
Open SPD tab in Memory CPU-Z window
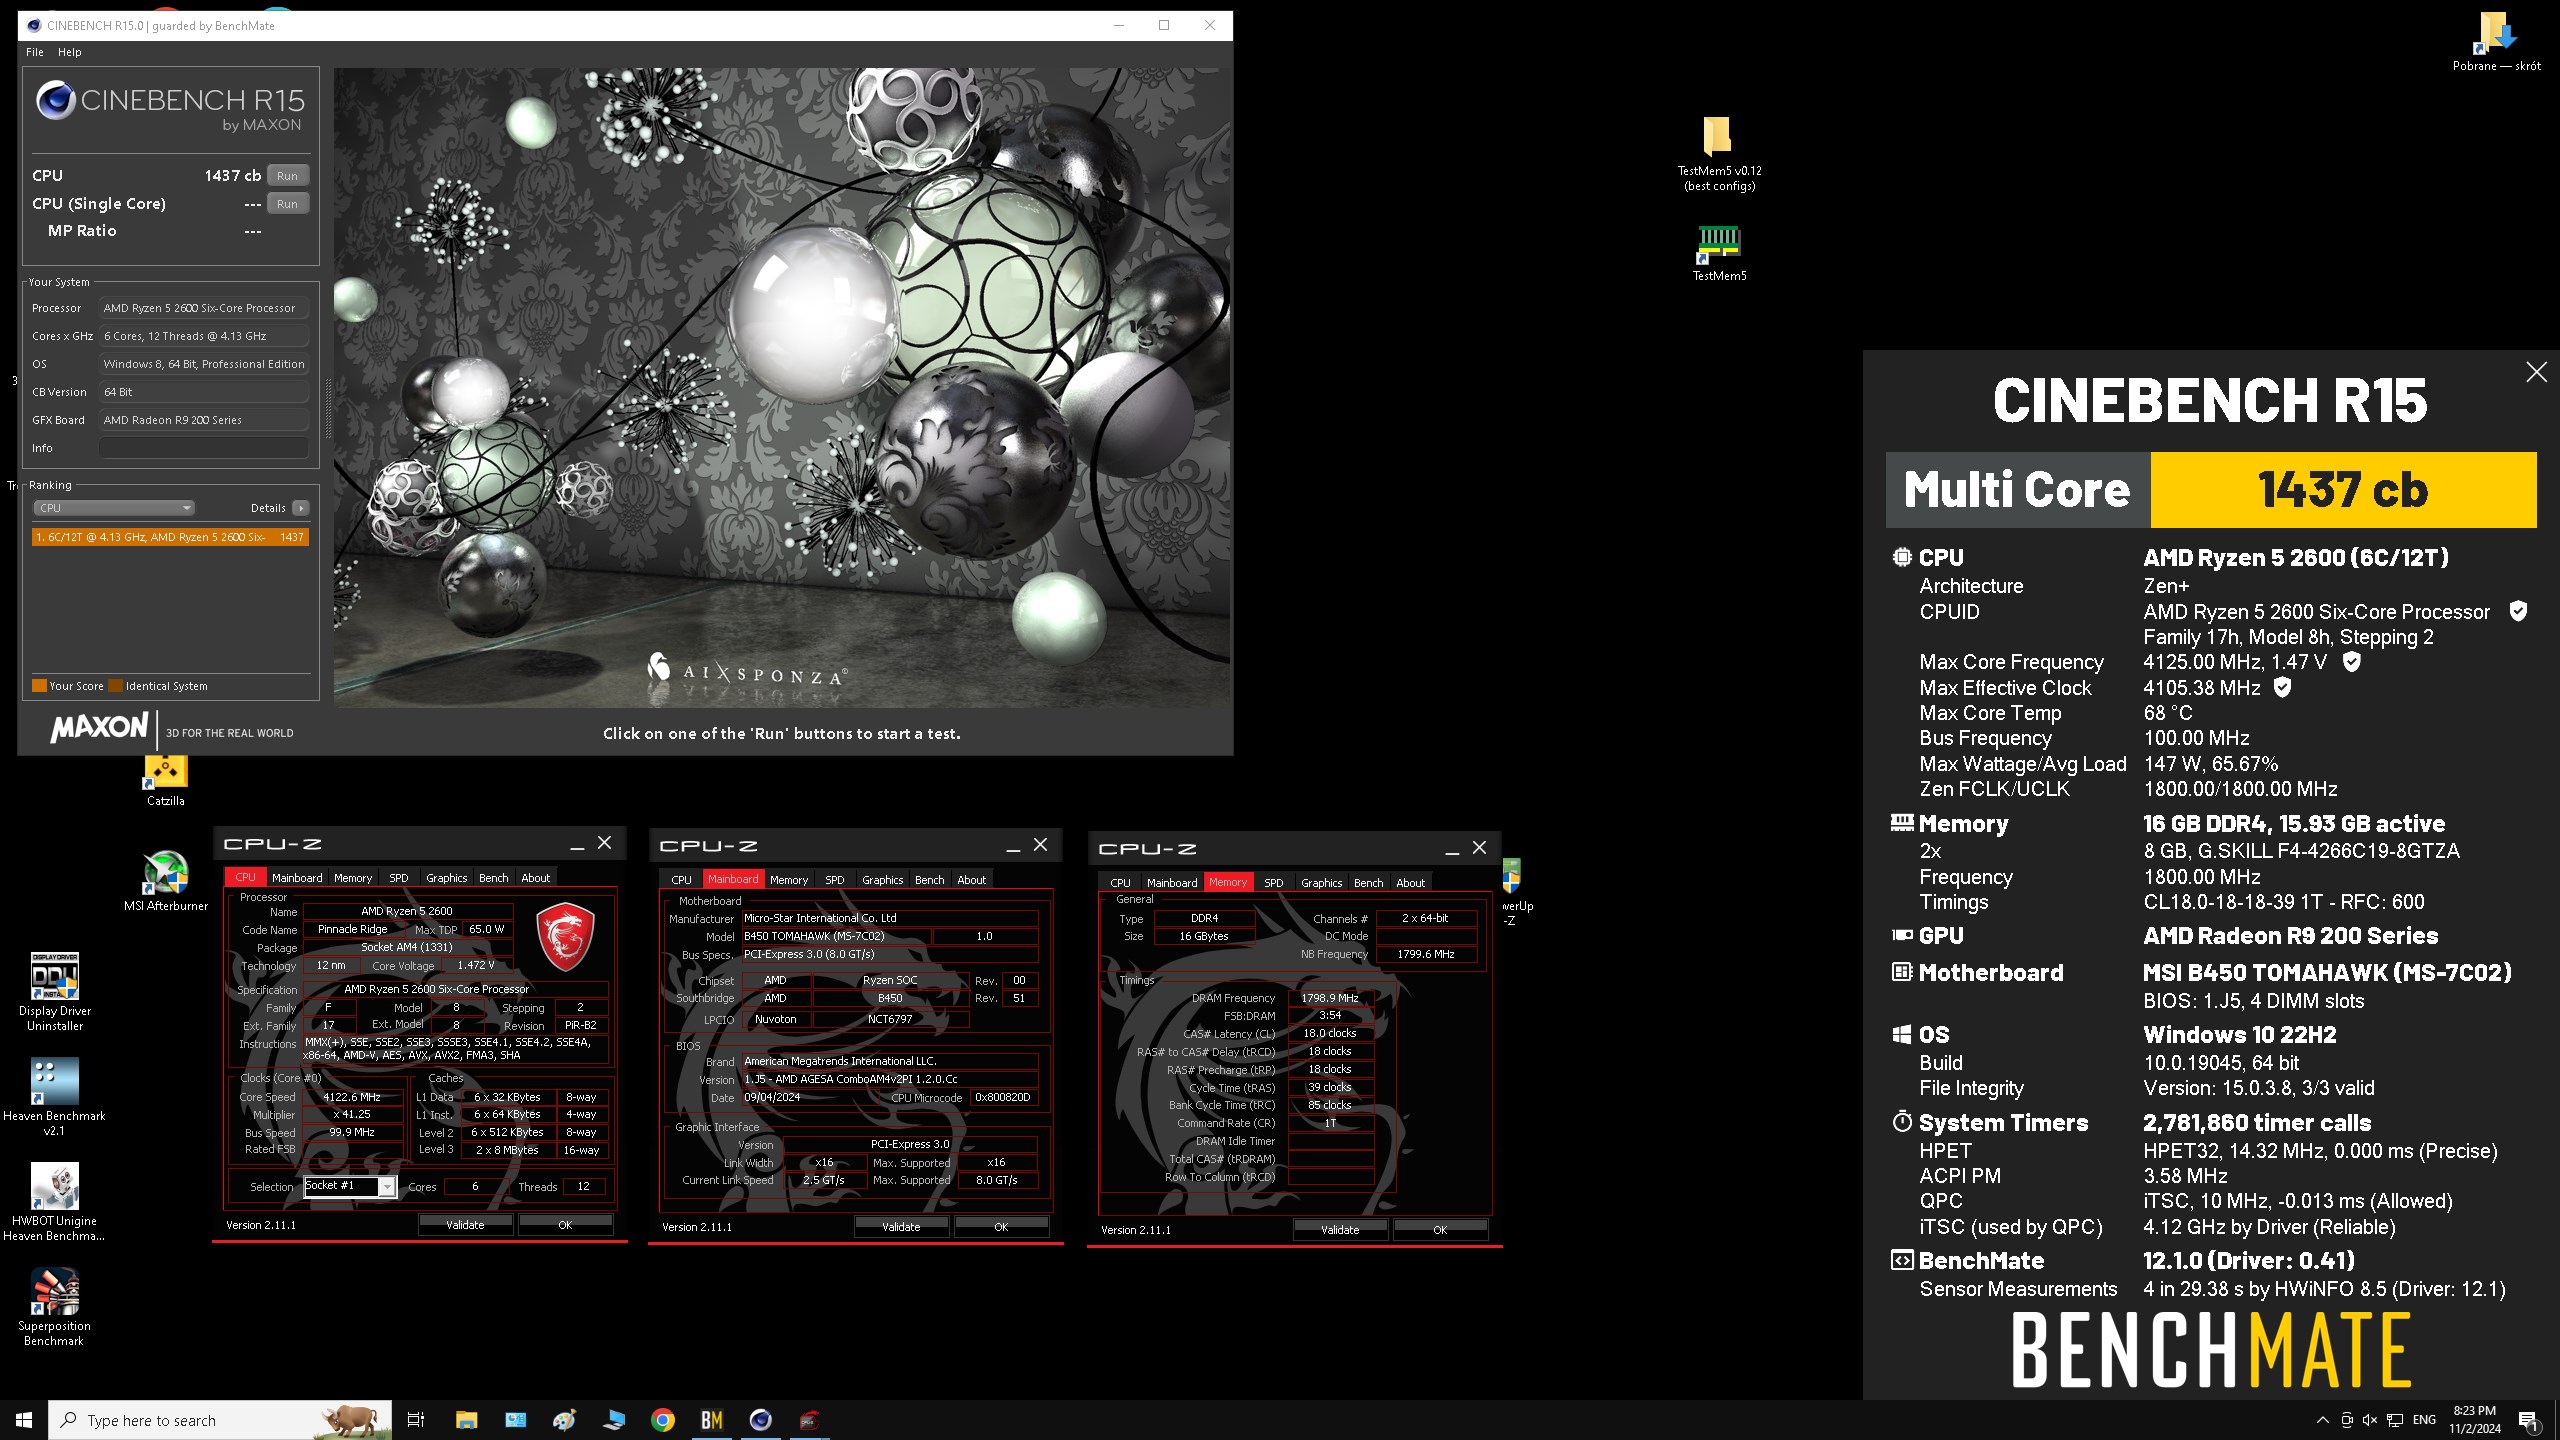pyautogui.click(x=1274, y=883)
